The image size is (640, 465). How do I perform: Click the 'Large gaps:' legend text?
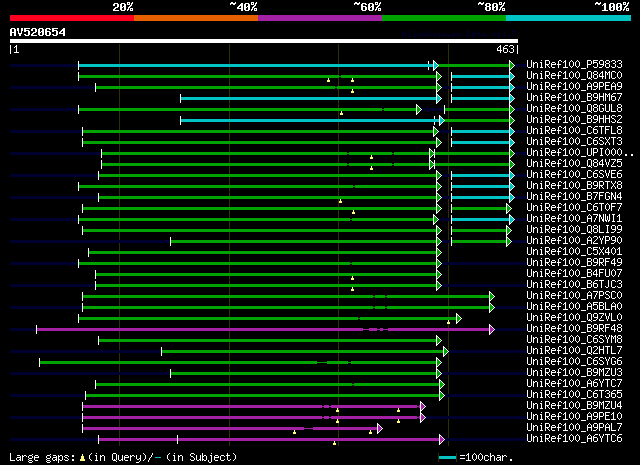(x=42, y=458)
